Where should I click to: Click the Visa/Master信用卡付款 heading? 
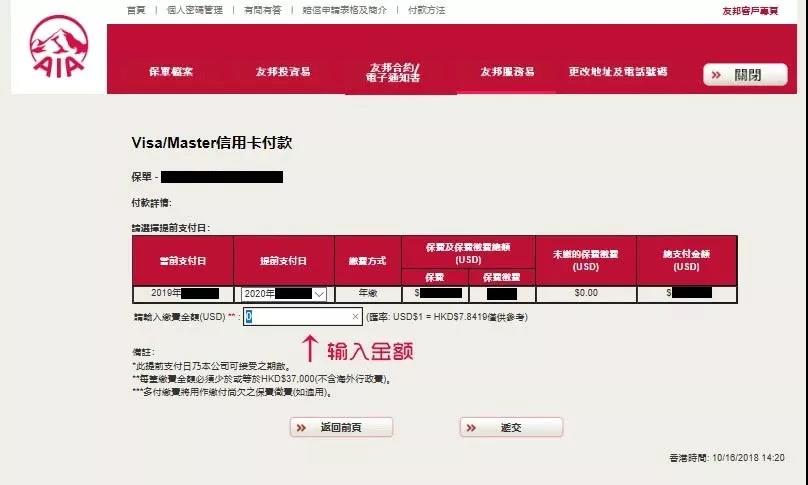click(212, 143)
